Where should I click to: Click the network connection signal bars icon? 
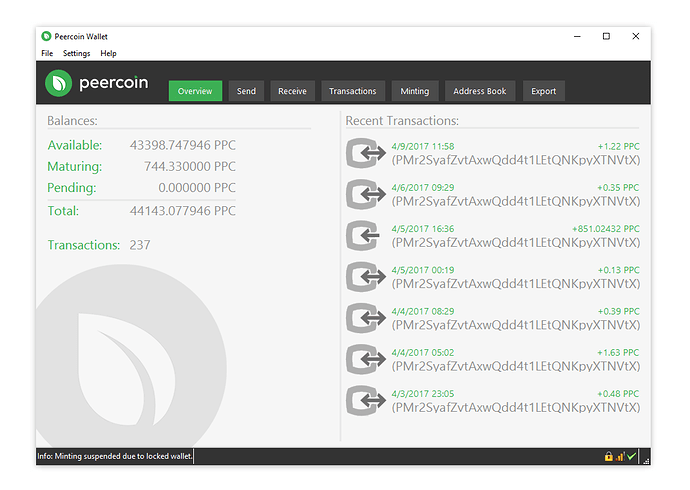click(620, 457)
